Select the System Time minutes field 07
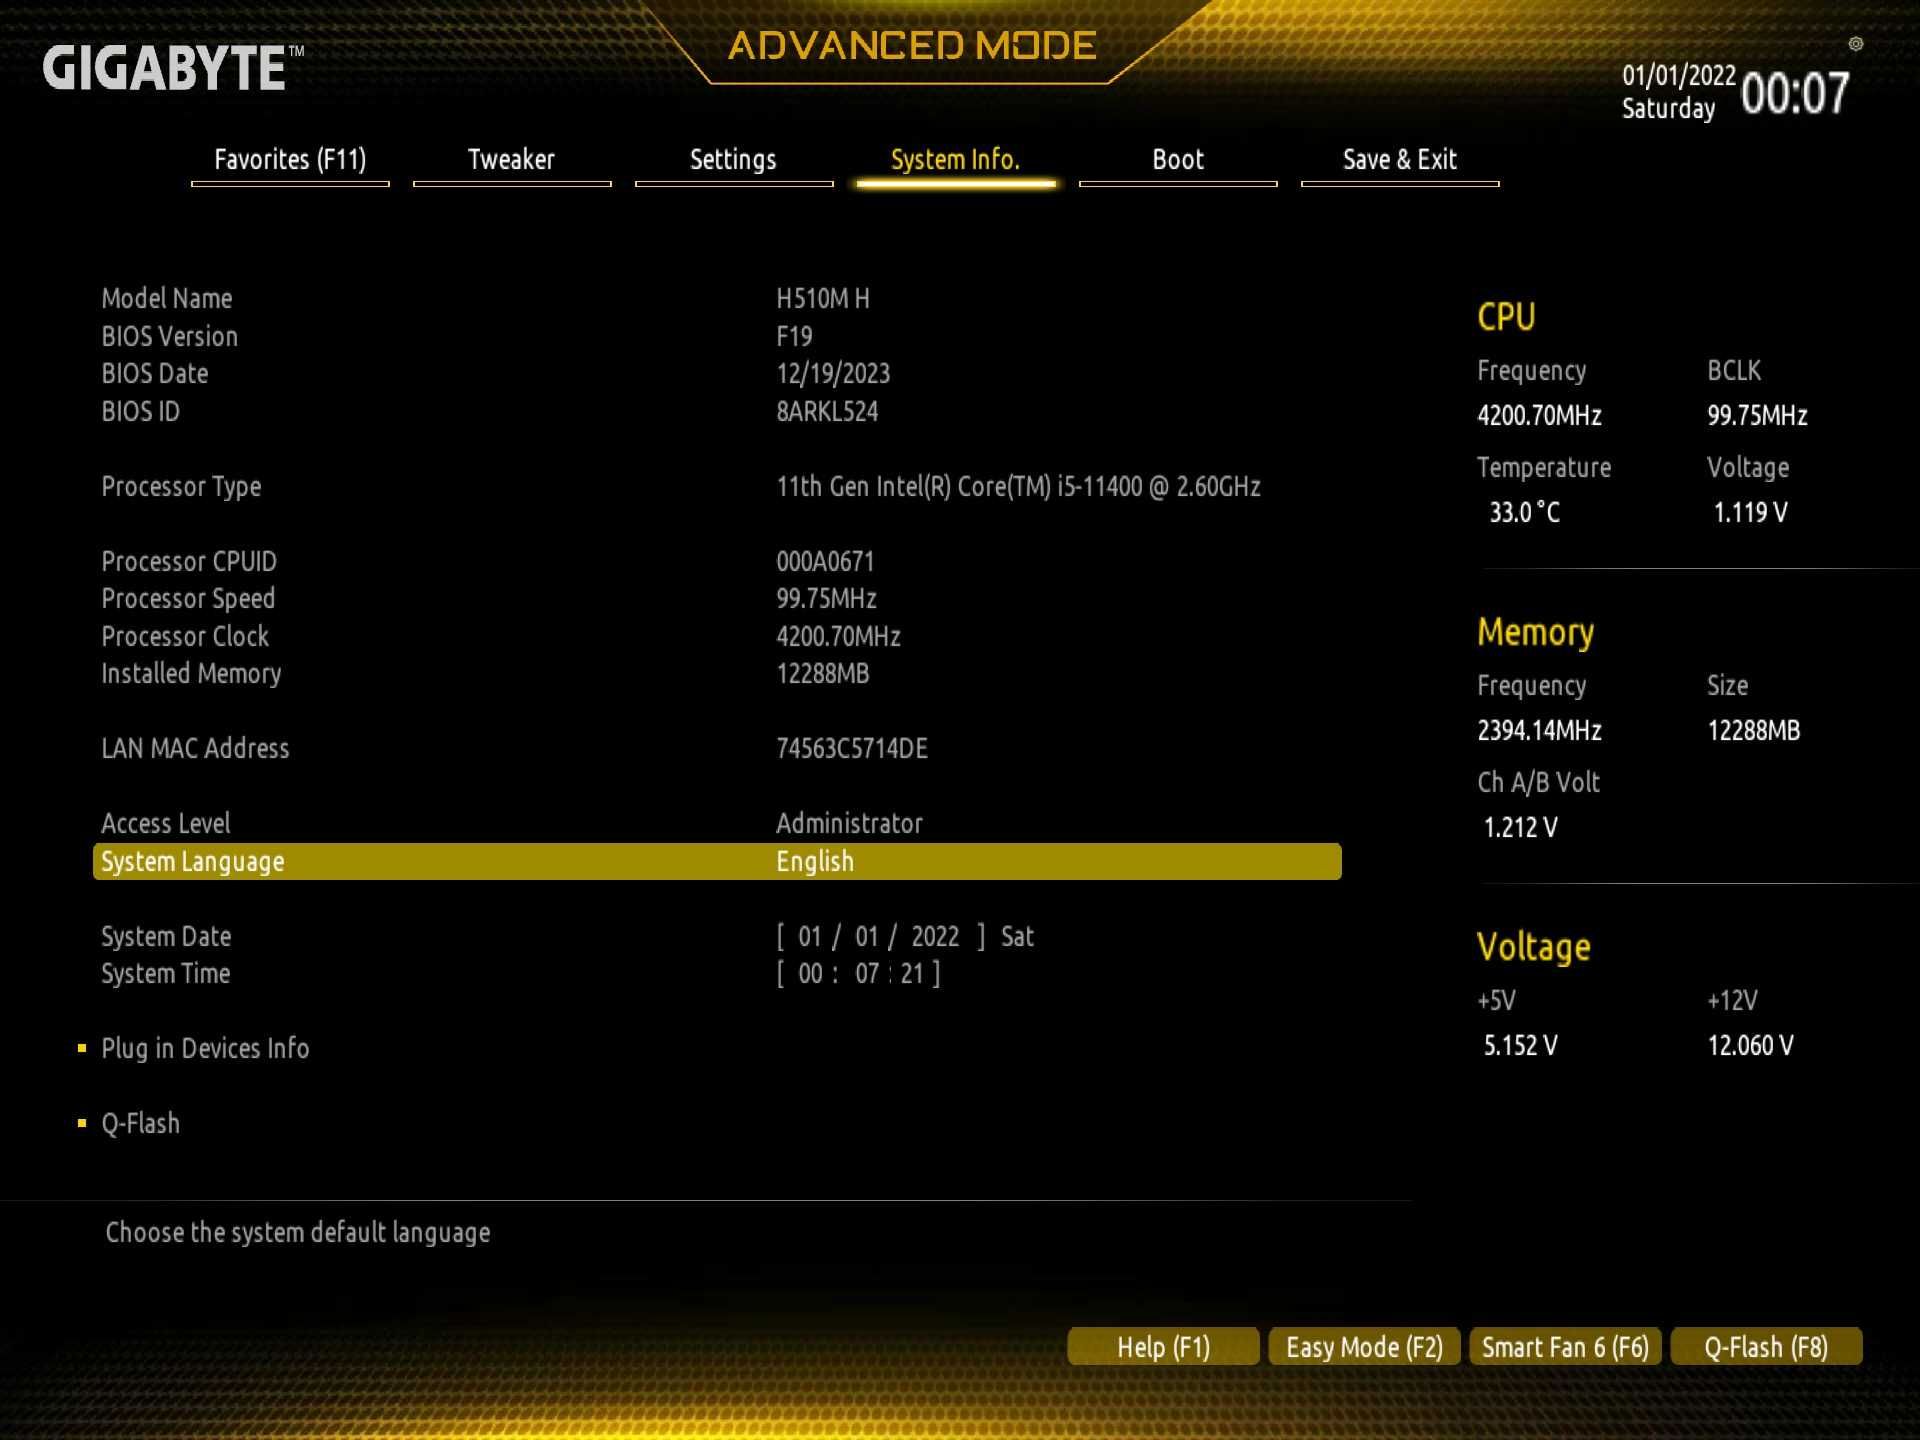This screenshot has height=1440, width=1920. click(867, 974)
